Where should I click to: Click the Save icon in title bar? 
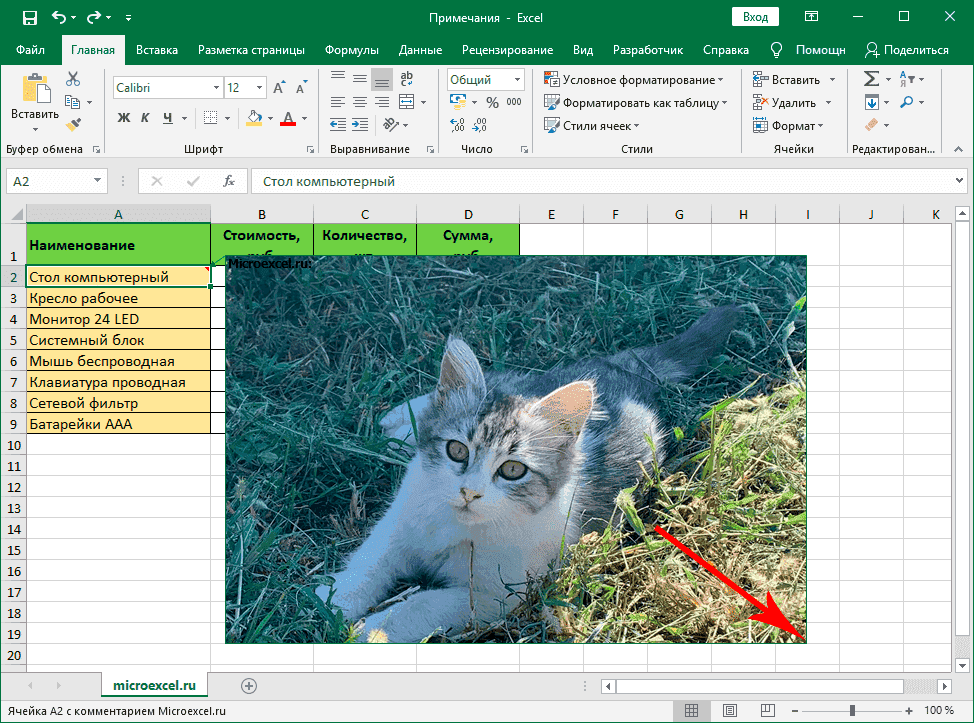(x=29, y=17)
